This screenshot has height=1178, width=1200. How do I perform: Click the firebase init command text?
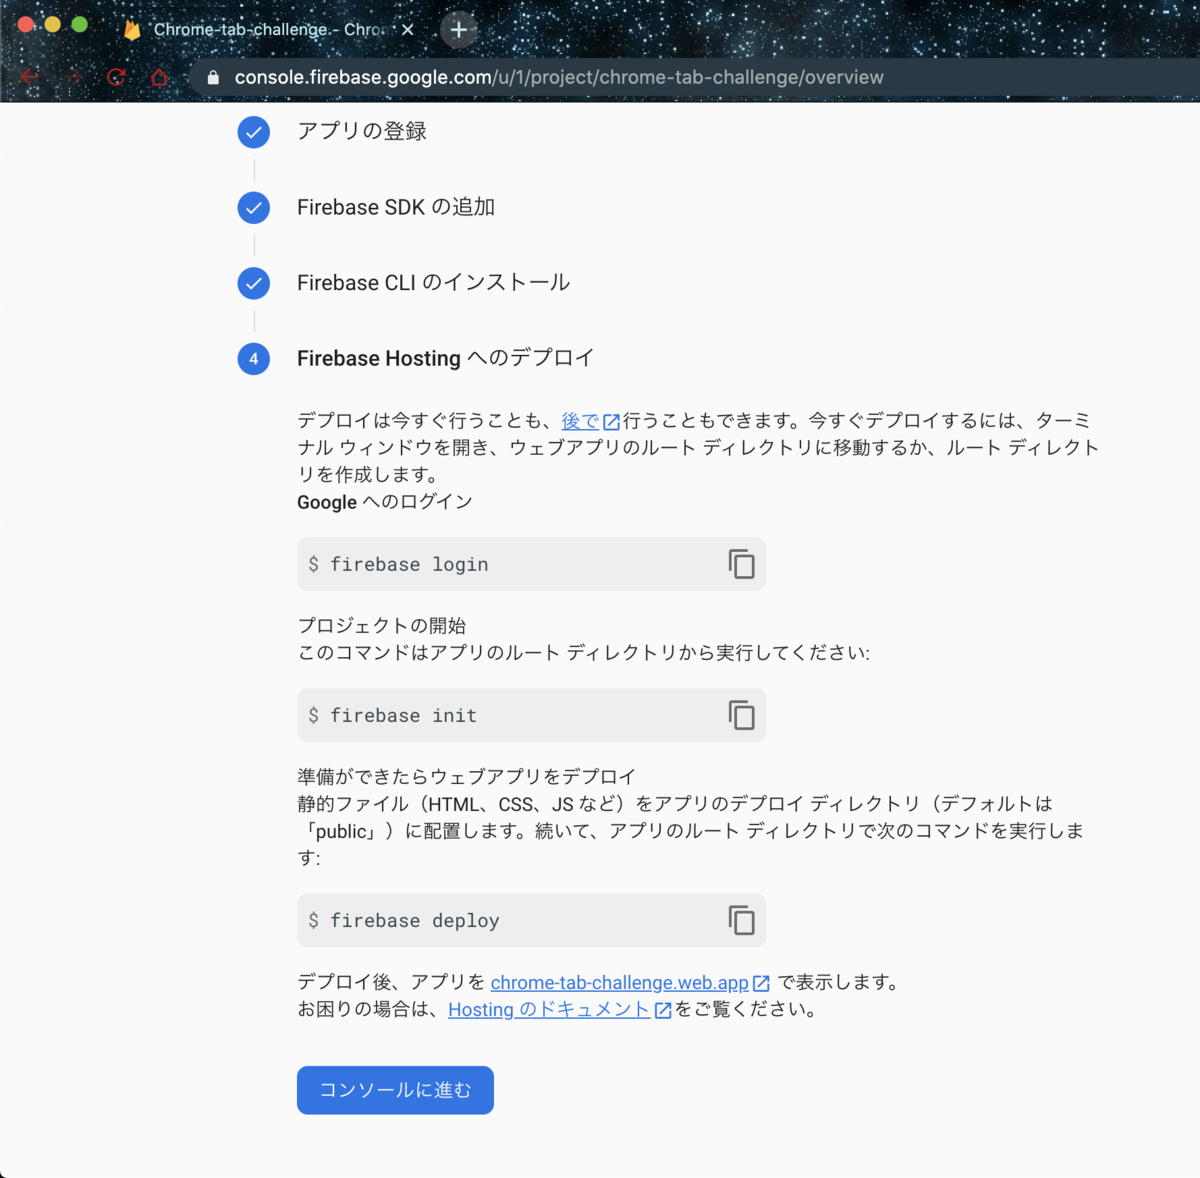(404, 715)
